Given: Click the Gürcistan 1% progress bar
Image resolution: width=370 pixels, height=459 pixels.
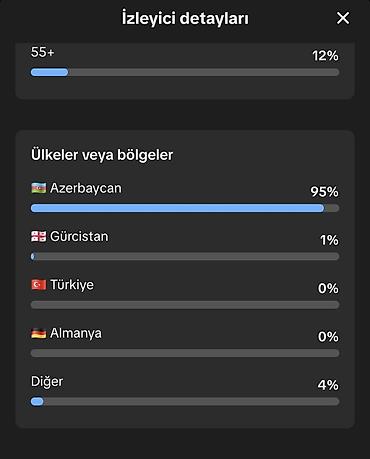Looking at the screenshot, I should pyautogui.click(x=185, y=256).
